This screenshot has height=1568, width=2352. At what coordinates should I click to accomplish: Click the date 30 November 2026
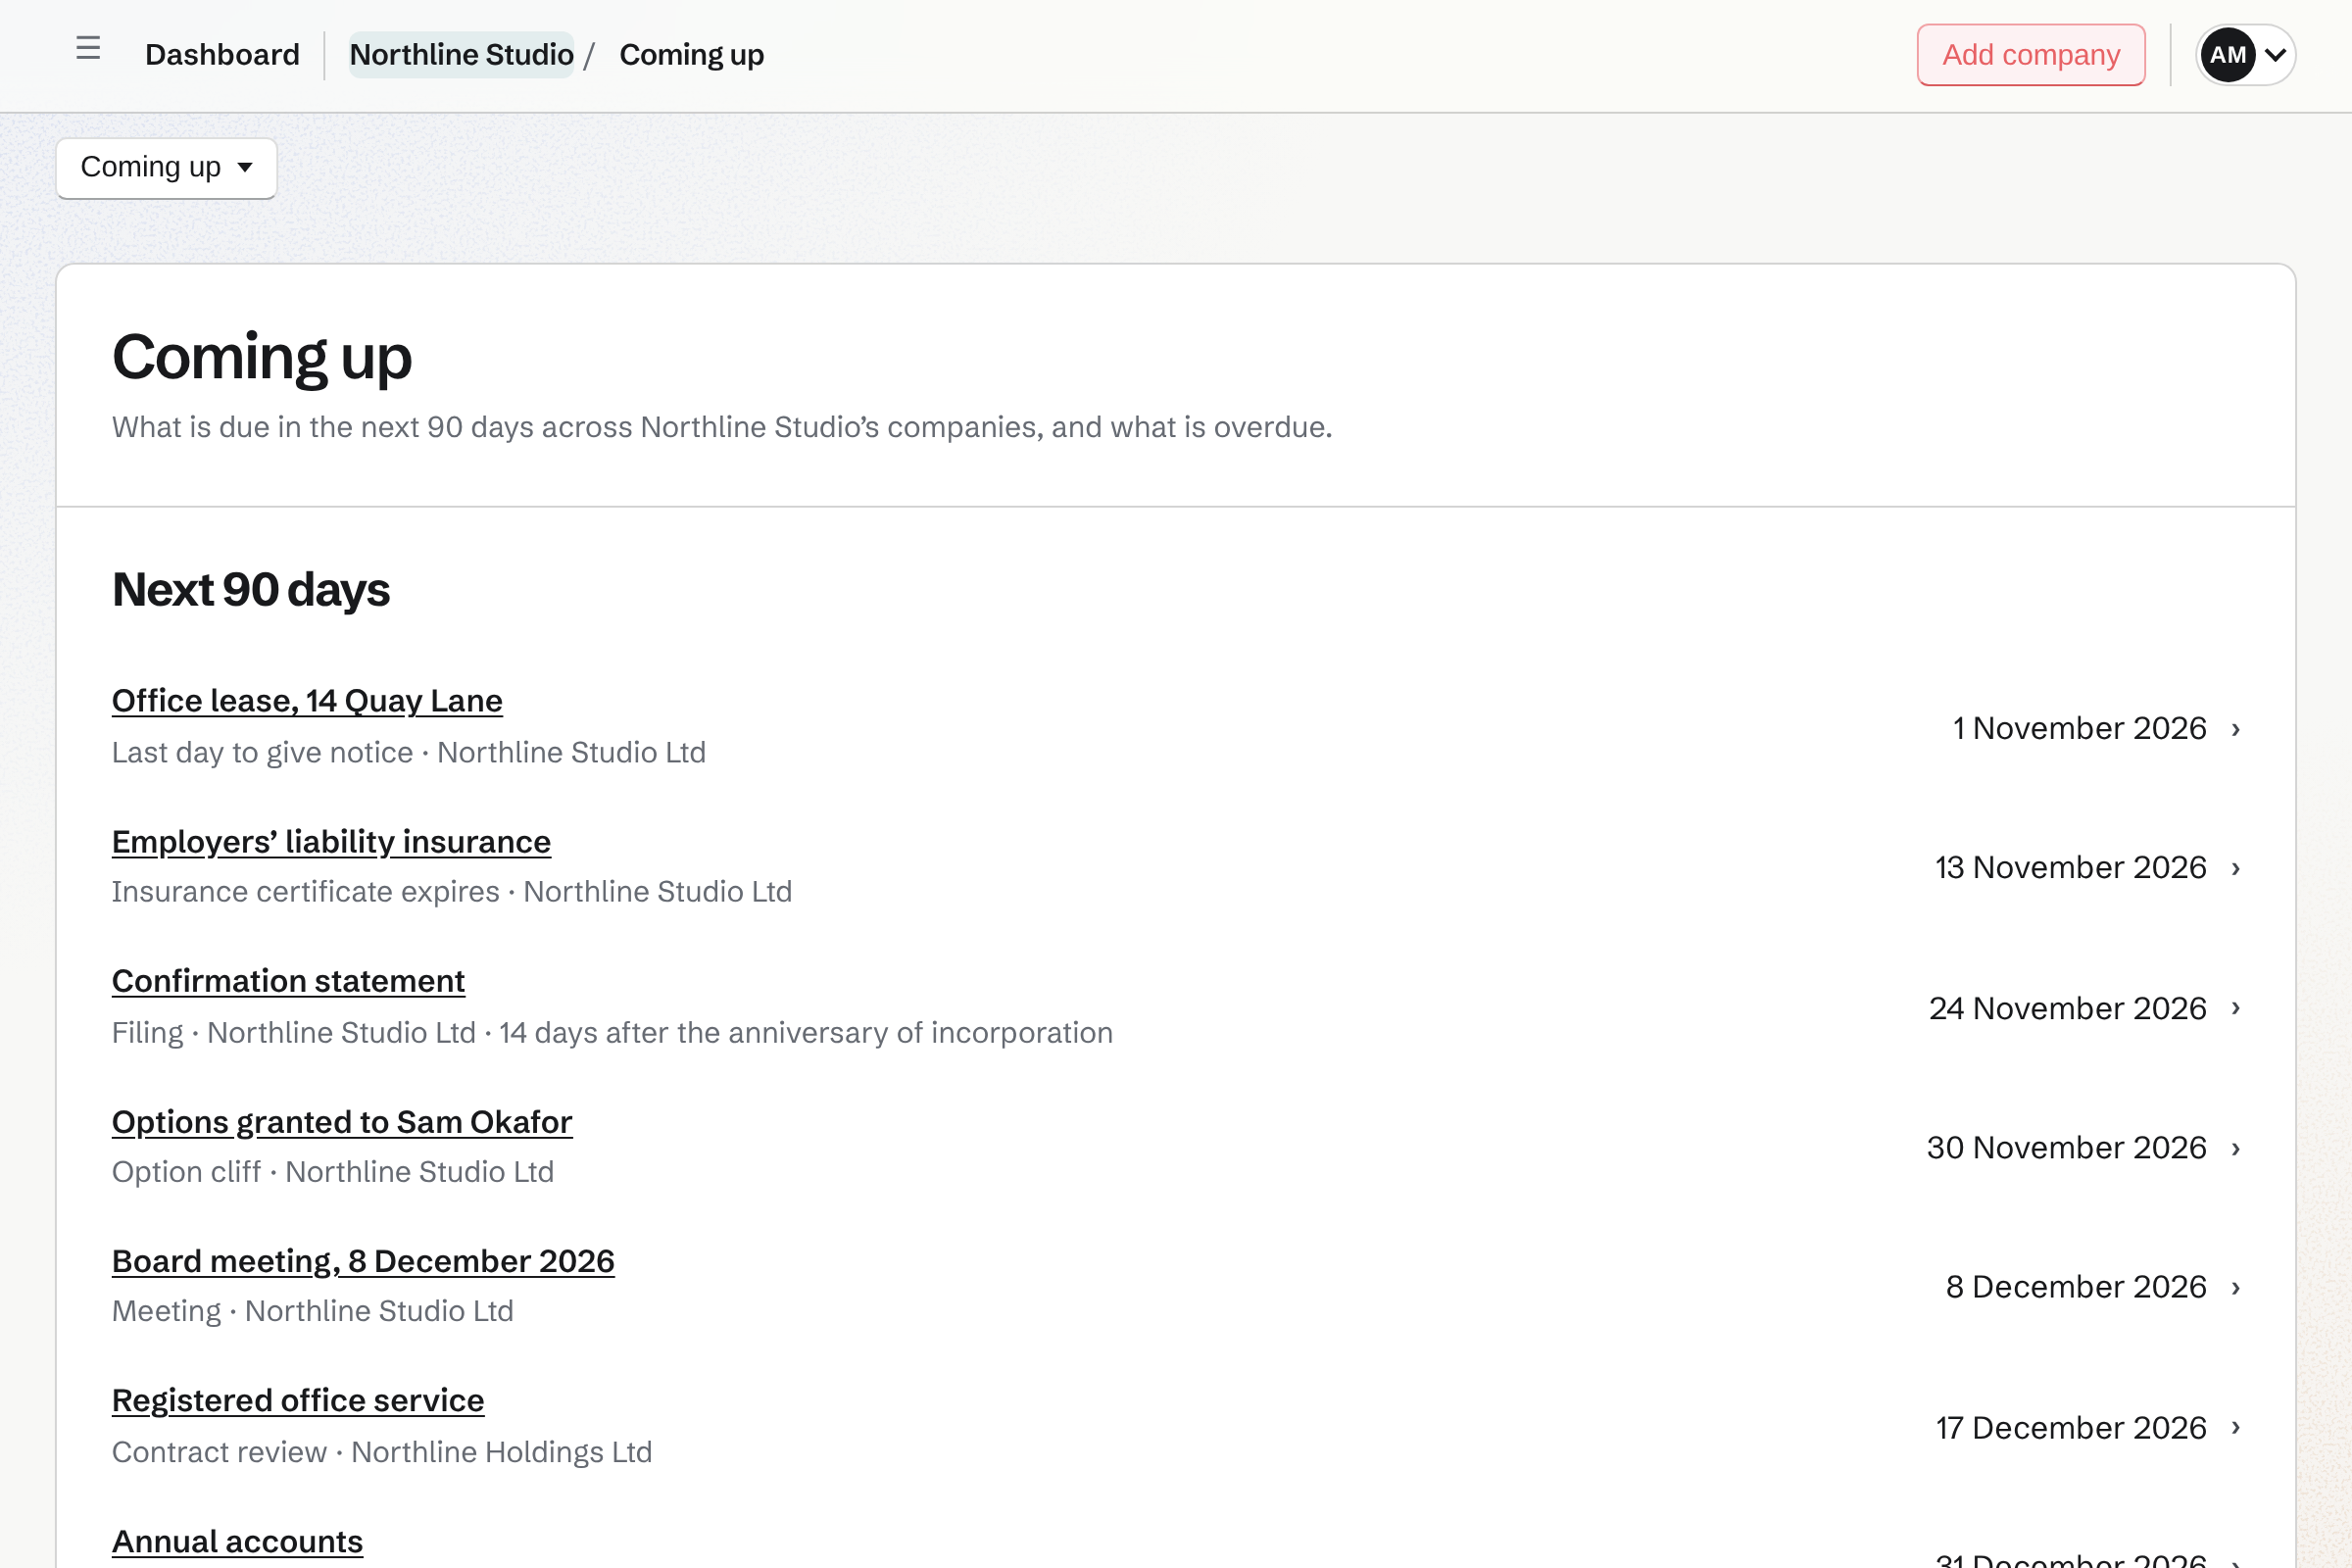click(x=2066, y=1147)
